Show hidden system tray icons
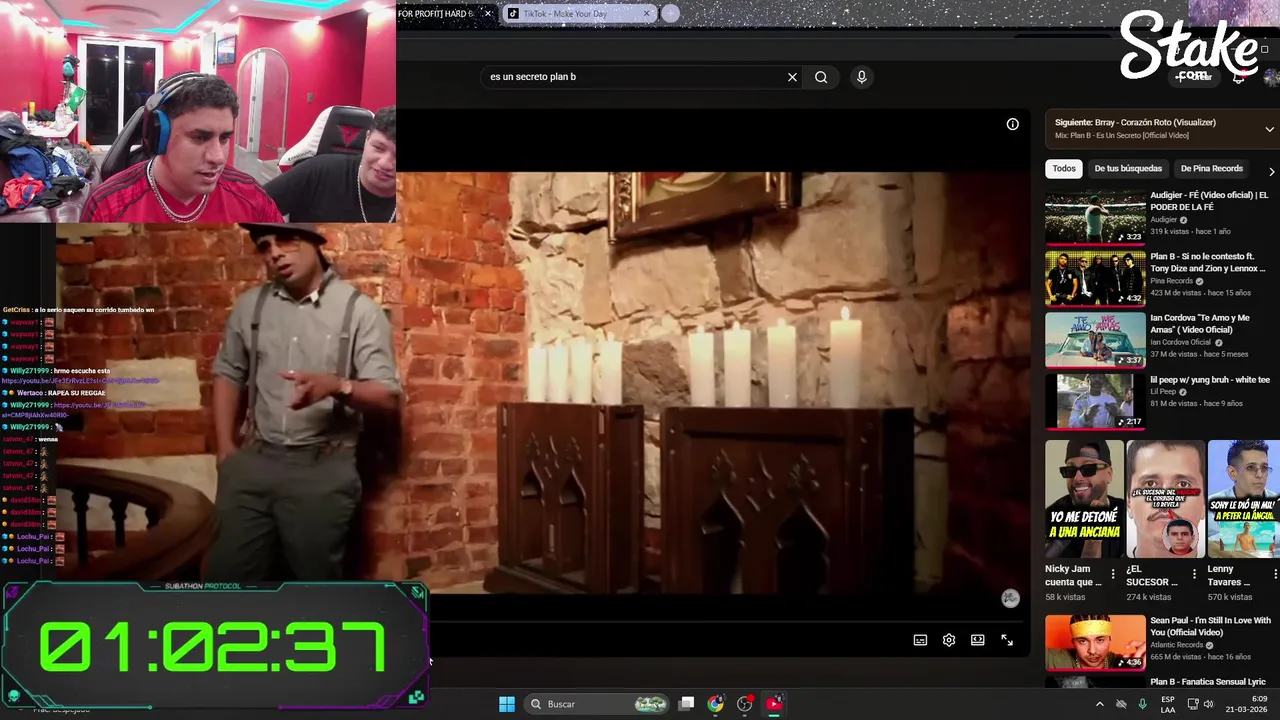This screenshot has height=720, width=1280. coord(1100,704)
